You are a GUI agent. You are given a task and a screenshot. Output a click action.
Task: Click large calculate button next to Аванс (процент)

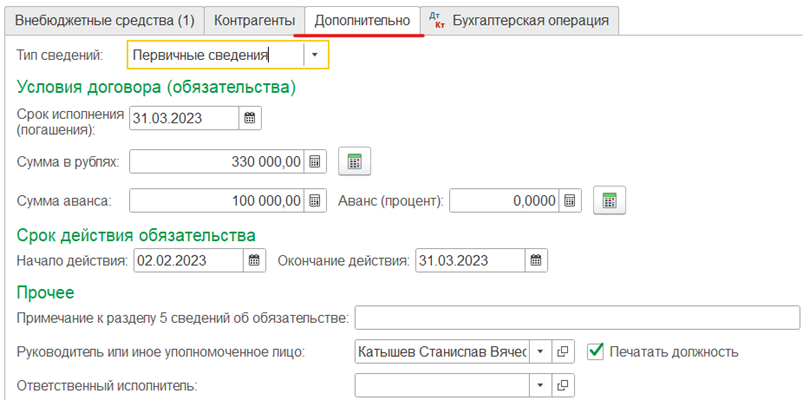tap(609, 200)
